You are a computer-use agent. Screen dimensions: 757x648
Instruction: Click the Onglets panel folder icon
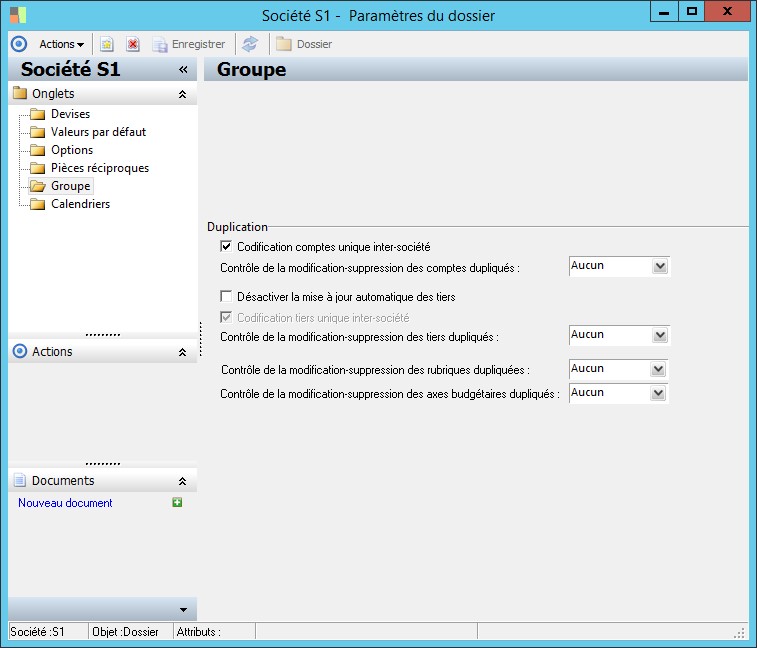click(20, 93)
